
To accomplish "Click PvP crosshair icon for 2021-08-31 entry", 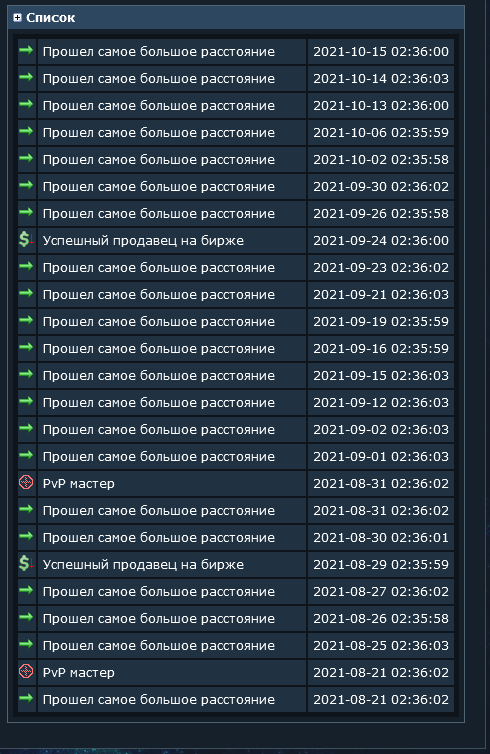I will pyautogui.click(x=26, y=482).
